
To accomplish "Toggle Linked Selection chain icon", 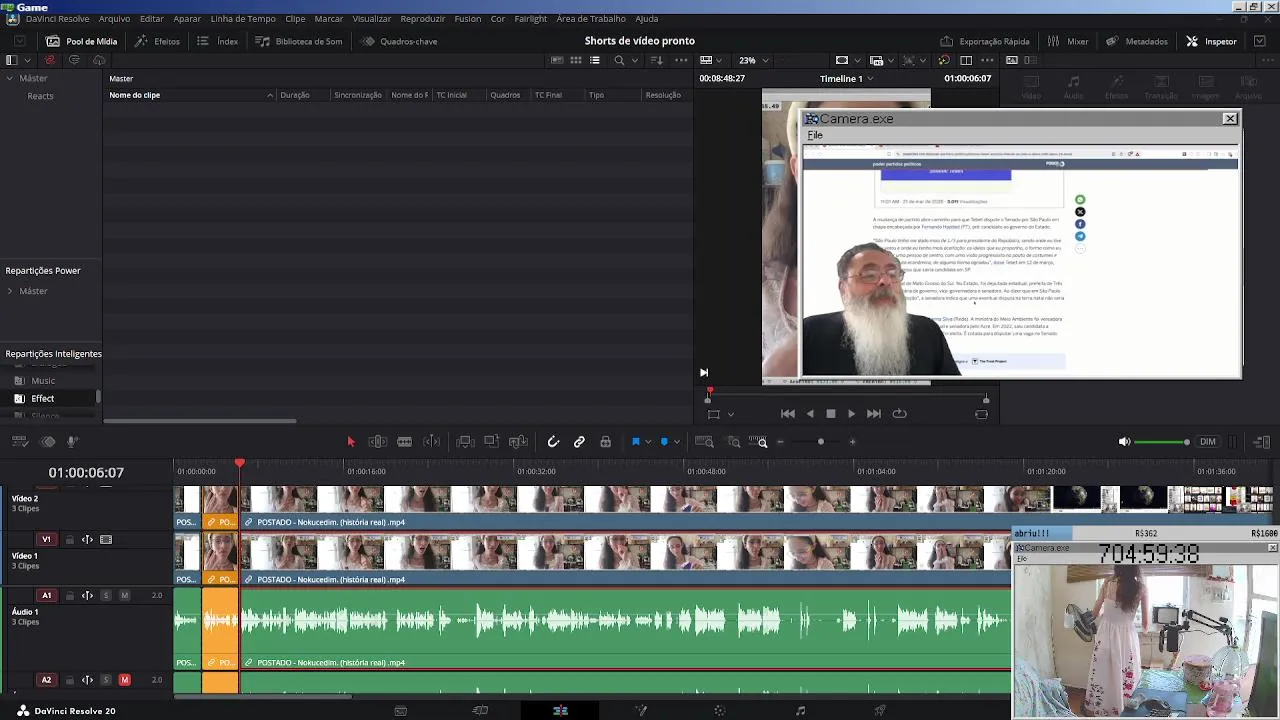I will tap(579, 442).
